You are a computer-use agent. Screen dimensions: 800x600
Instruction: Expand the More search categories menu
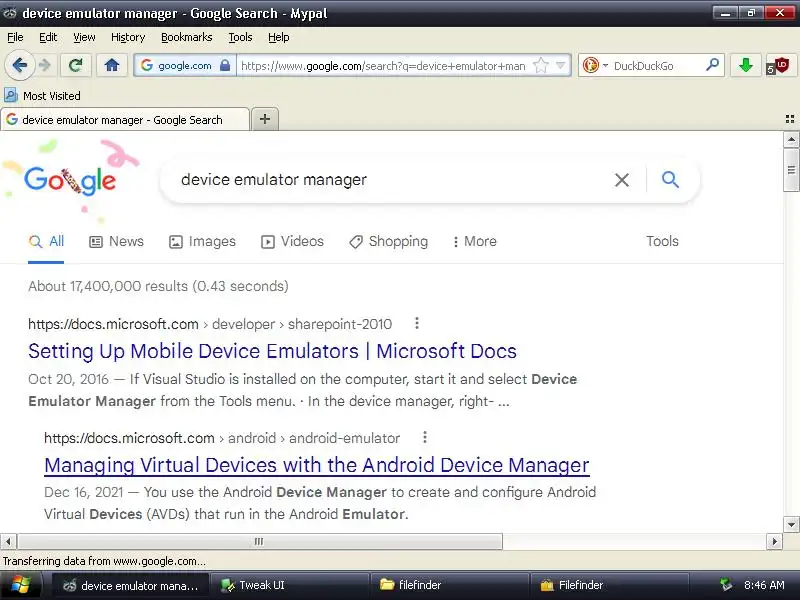pos(474,241)
